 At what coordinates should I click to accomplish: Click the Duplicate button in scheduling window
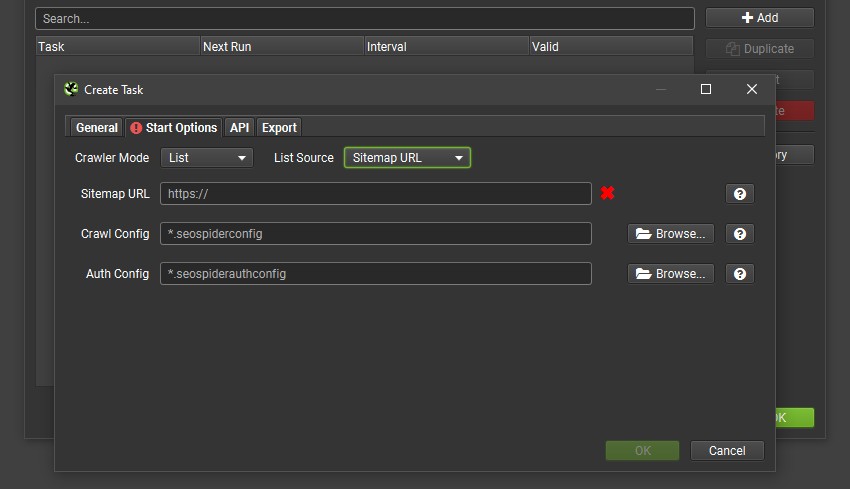[759, 49]
